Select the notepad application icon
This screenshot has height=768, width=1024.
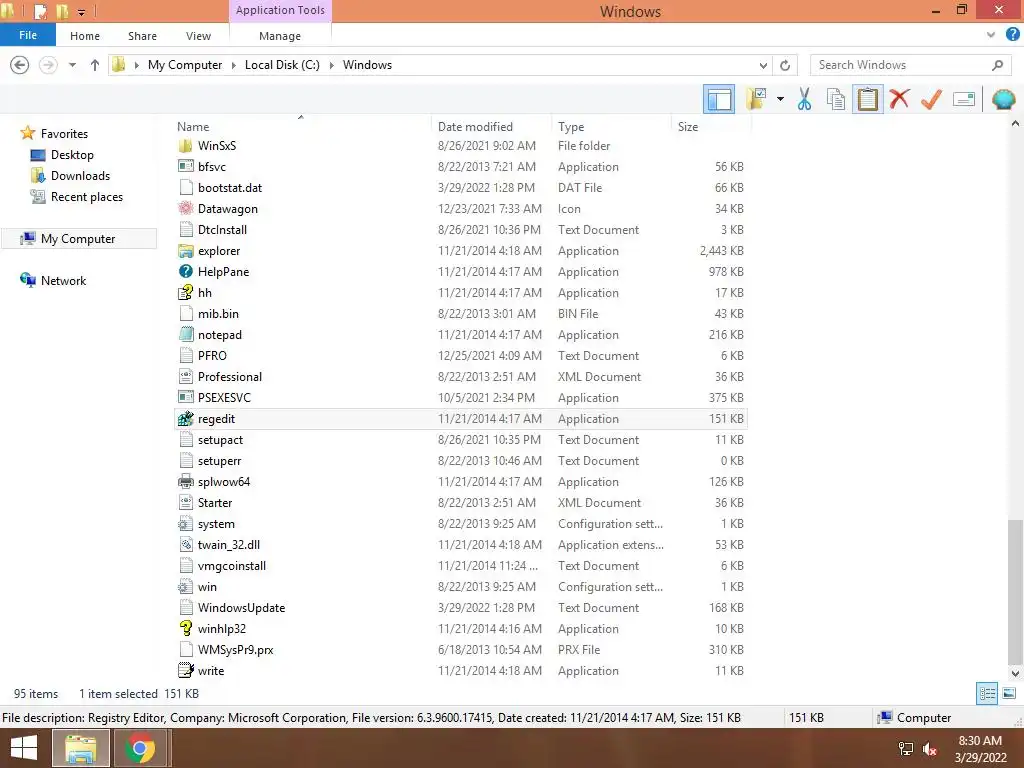click(x=186, y=334)
